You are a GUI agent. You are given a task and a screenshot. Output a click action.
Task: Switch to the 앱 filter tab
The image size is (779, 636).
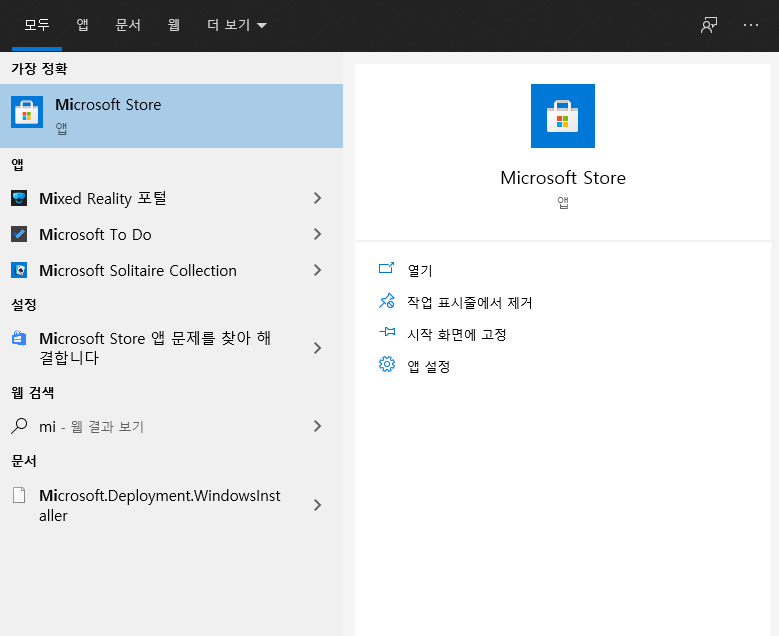click(82, 25)
